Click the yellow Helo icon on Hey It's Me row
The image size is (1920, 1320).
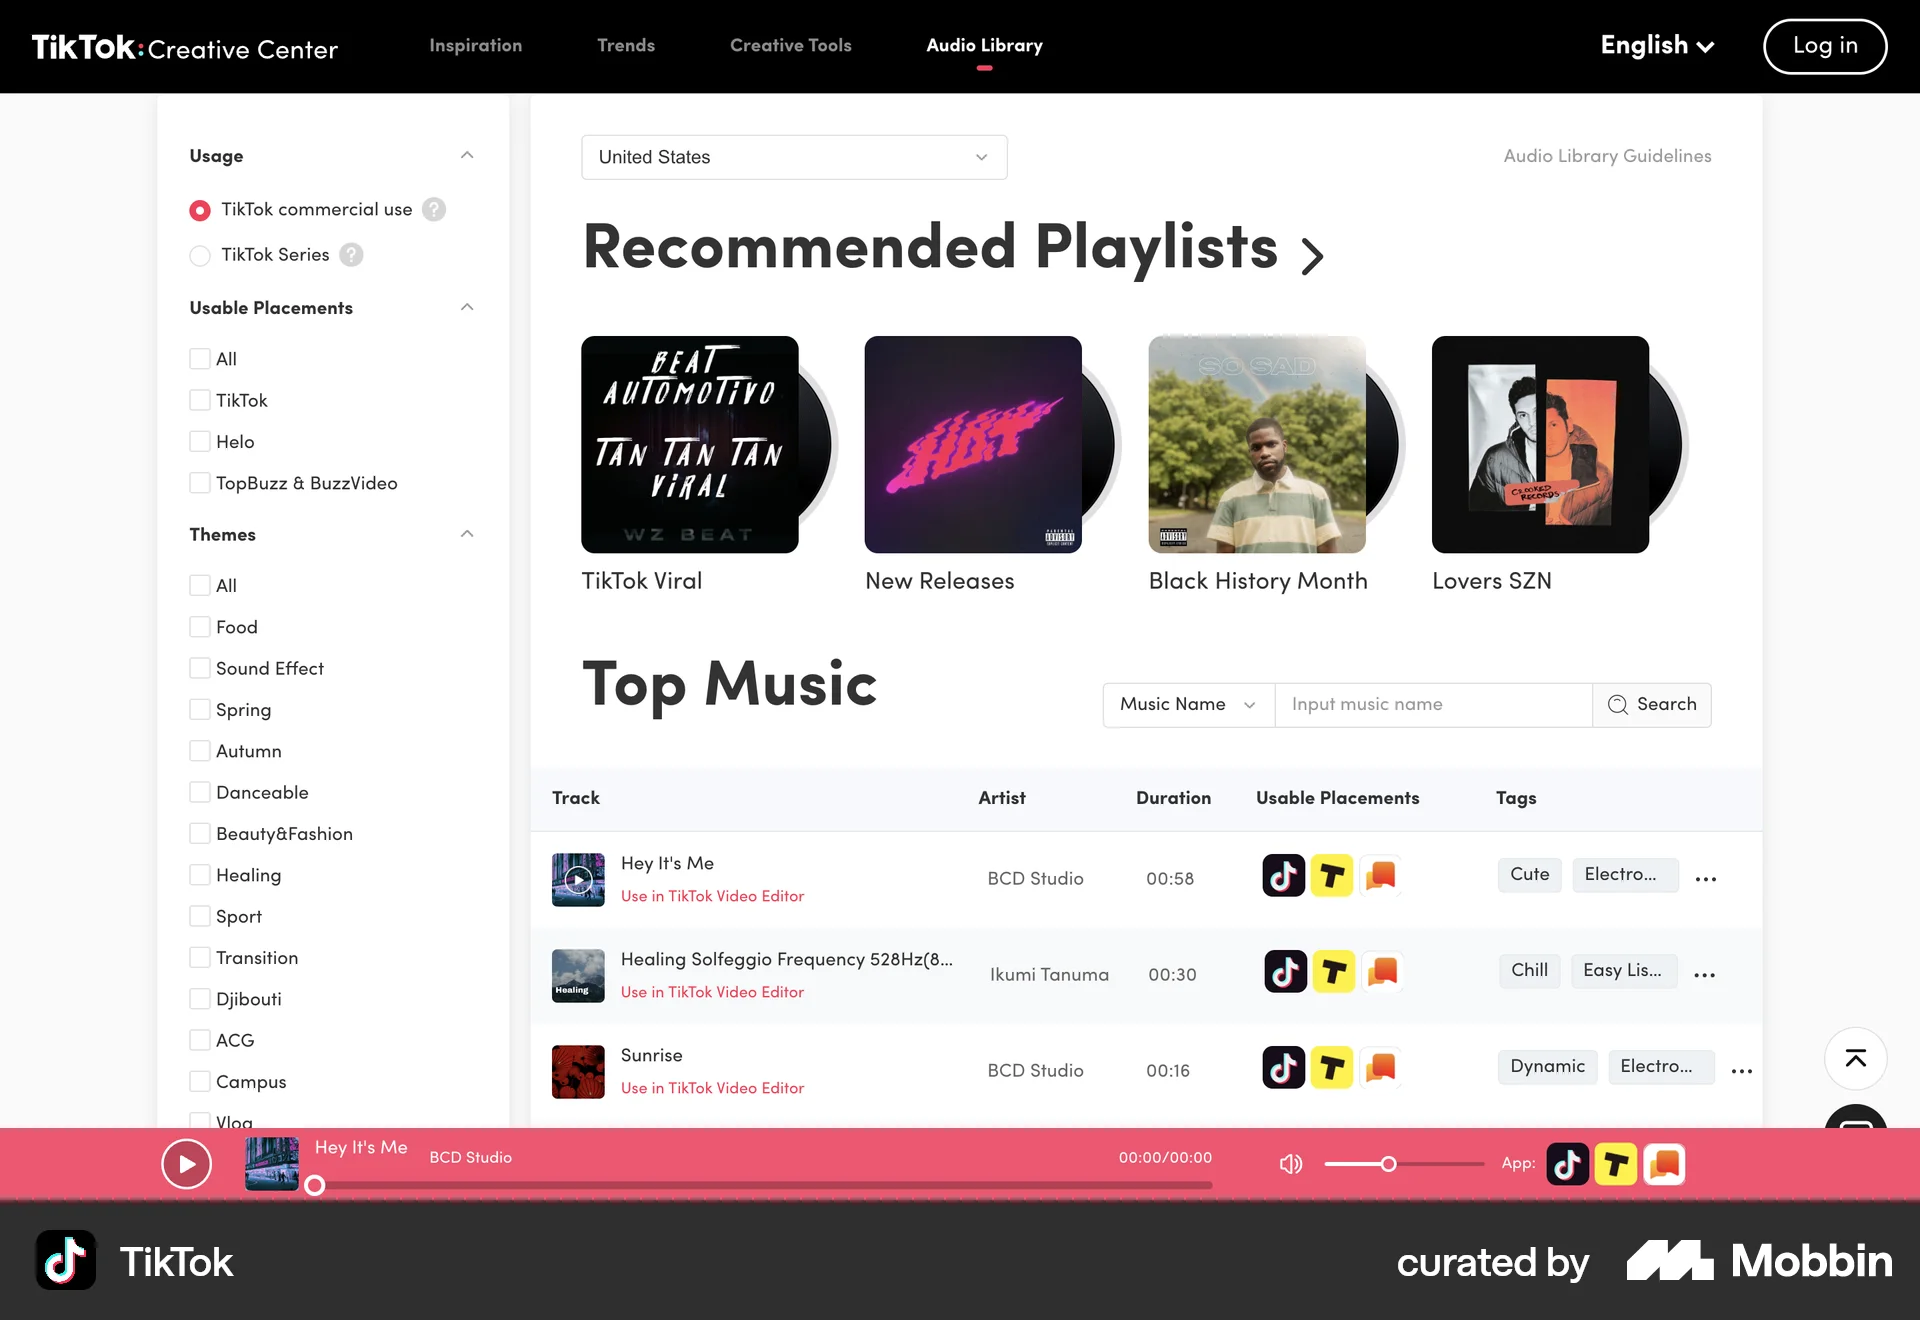point(1331,875)
